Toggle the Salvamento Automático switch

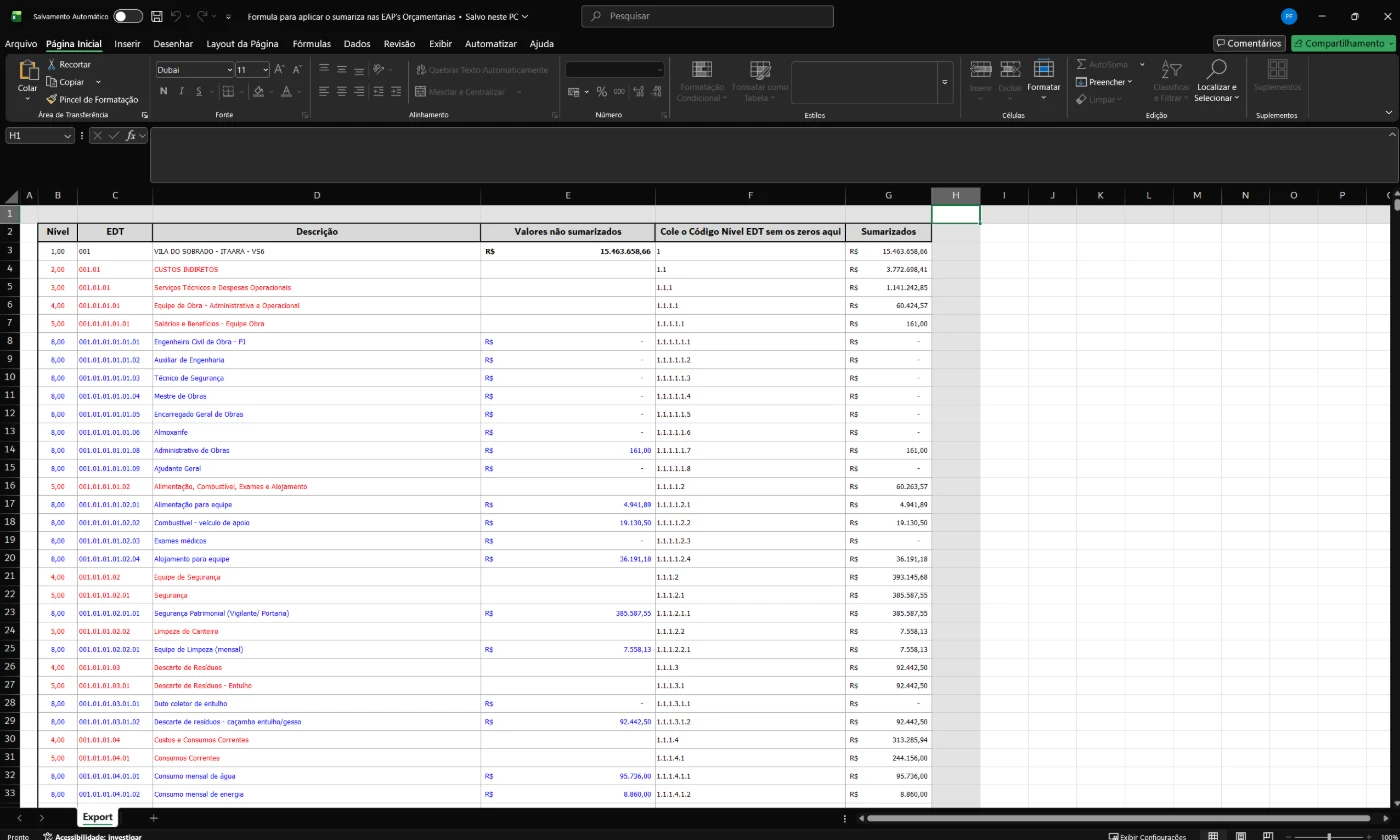pyautogui.click(x=127, y=17)
